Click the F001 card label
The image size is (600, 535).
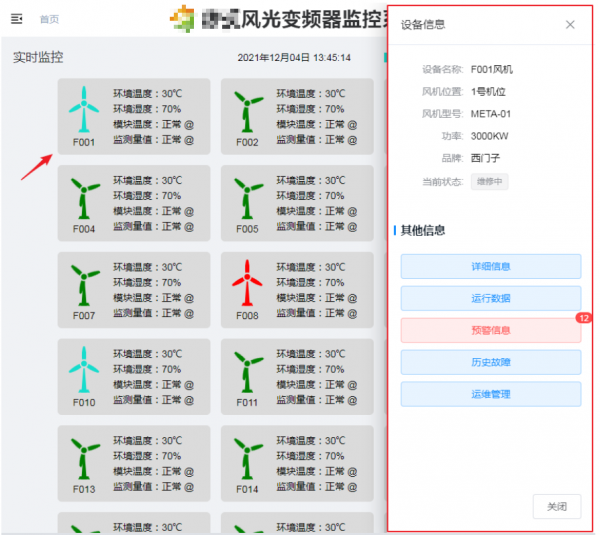coord(84,143)
